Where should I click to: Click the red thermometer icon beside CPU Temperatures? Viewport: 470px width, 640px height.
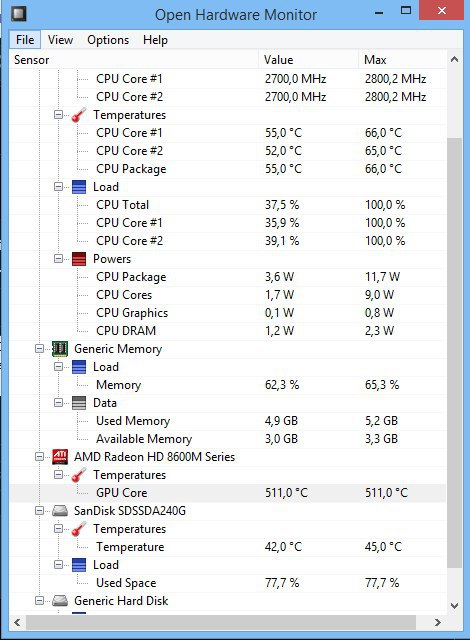pos(79,115)
